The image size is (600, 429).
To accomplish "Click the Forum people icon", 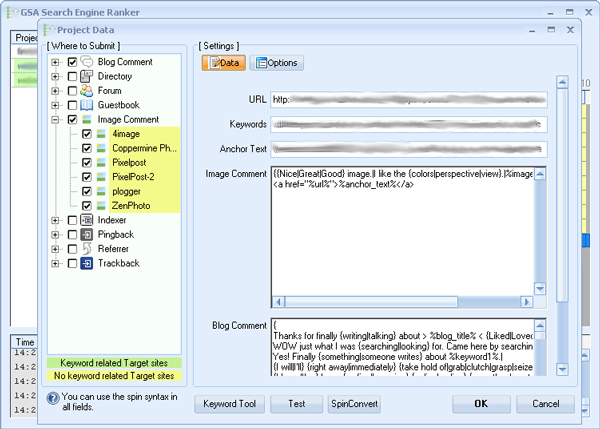I will click(x=87, y=91).
